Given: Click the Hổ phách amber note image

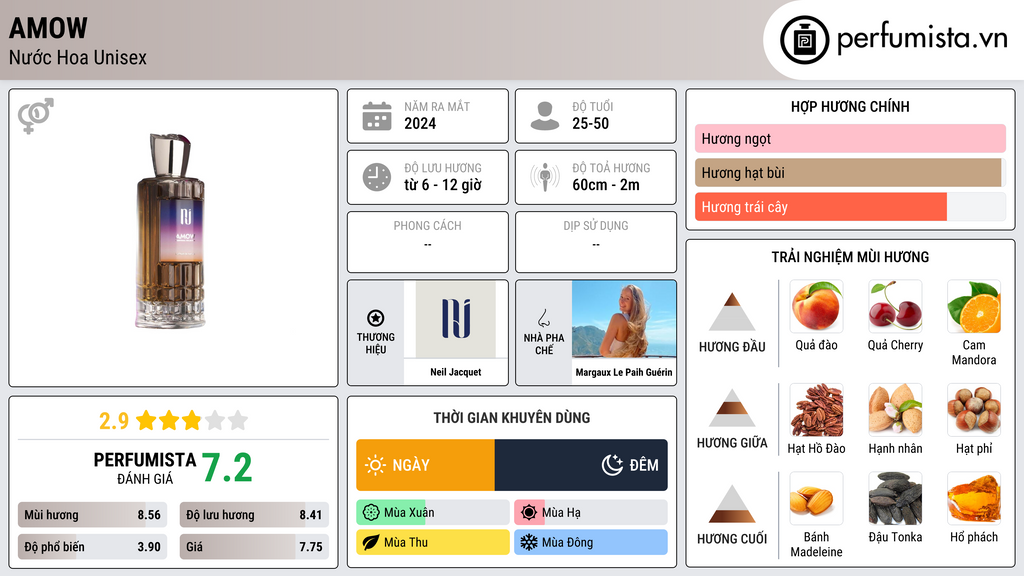Looking at the screenshot, I should [x=974, y=498].
